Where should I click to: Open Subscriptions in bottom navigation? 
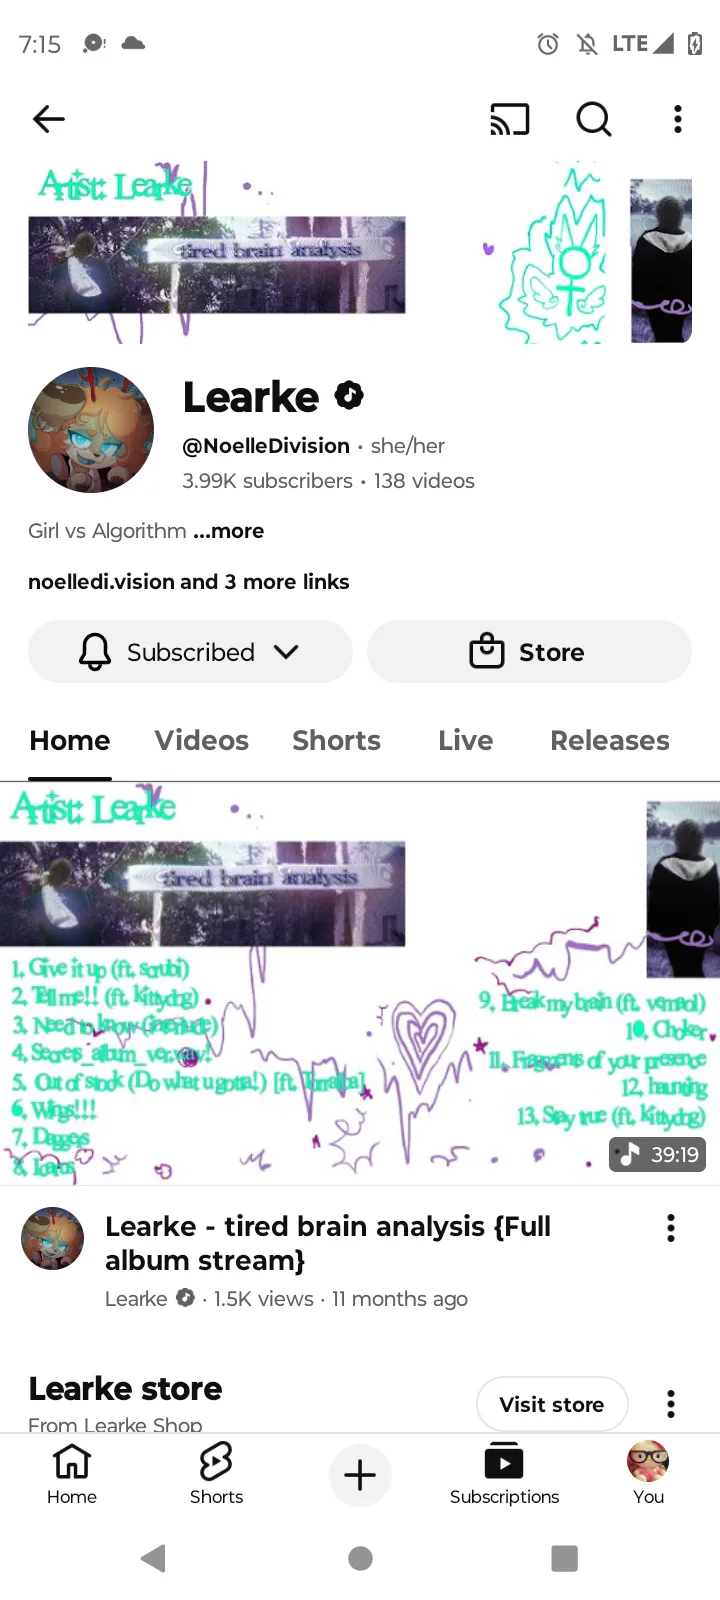[x=504, y=1473]
